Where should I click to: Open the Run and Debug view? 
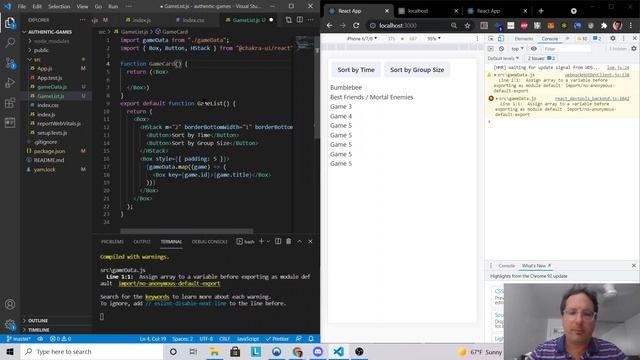[x=10, y=82]
